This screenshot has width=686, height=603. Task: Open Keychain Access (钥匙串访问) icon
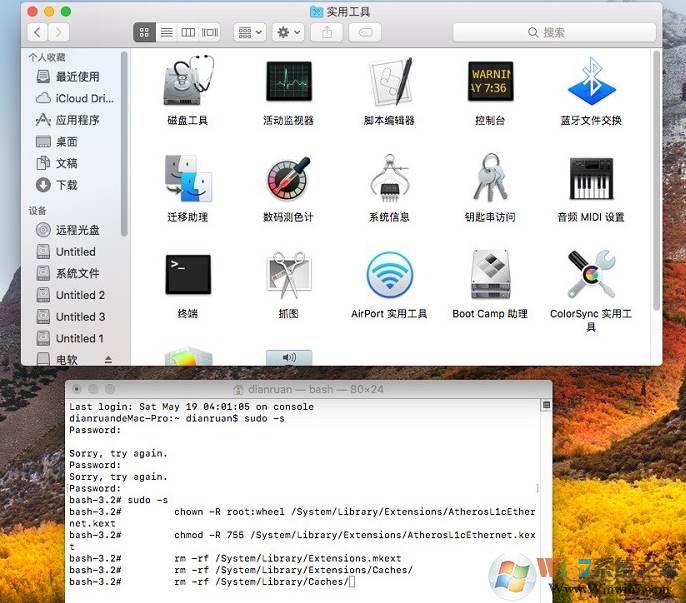coord(490,179)
